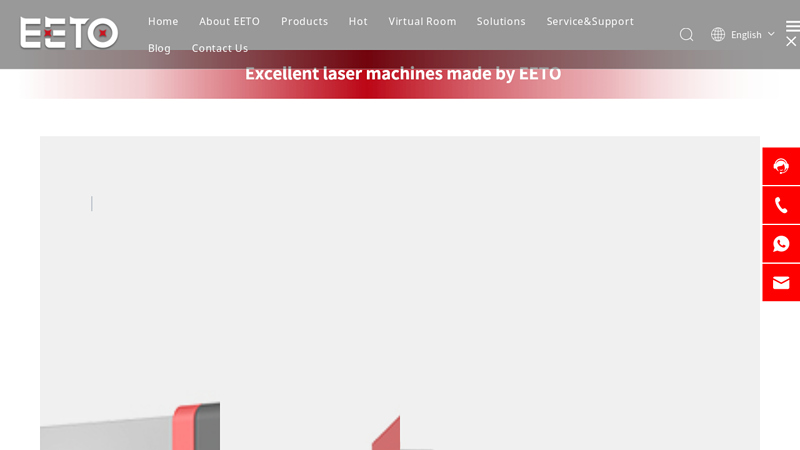Screen dimensions: 800x450
Task: Open the hamburger menu icon
Action: pos(792,26)
